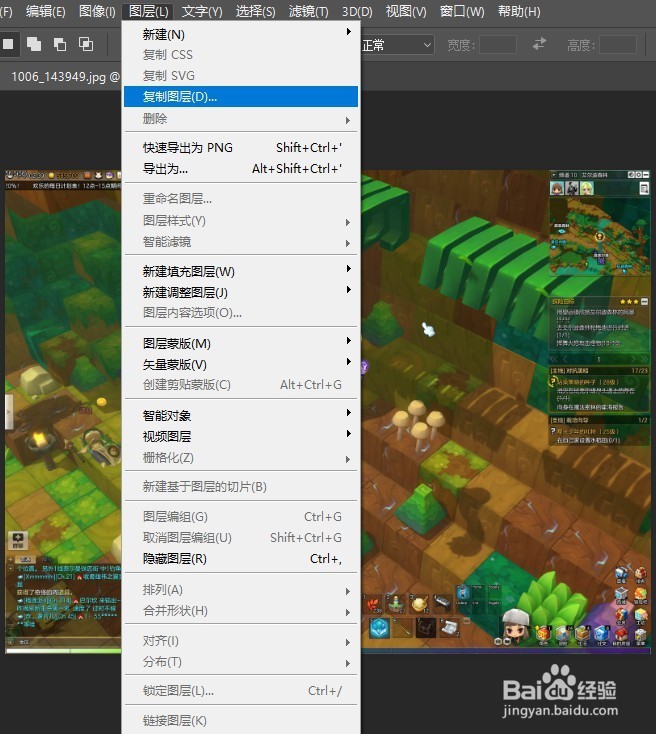
Task: Choose 复制 SVG menu entry
Action: point(241,75)
